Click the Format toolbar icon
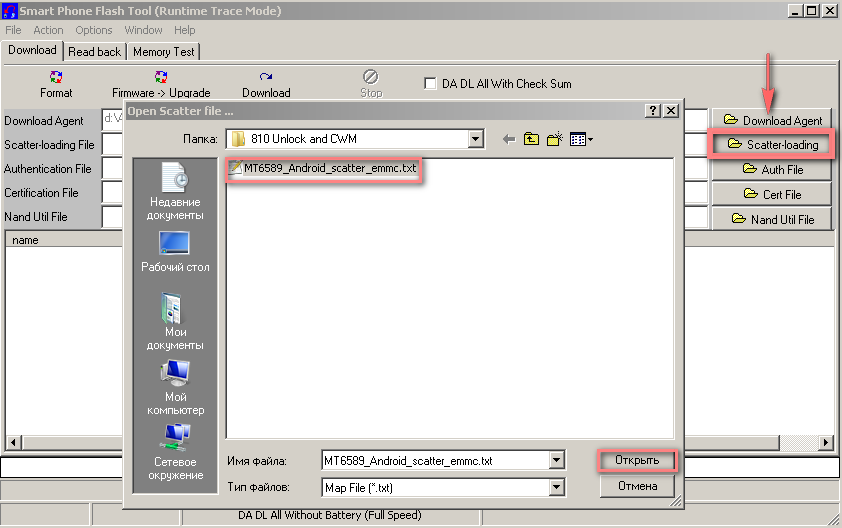The image size is (842, 528). pyautogui.click(x=56, y=77)
